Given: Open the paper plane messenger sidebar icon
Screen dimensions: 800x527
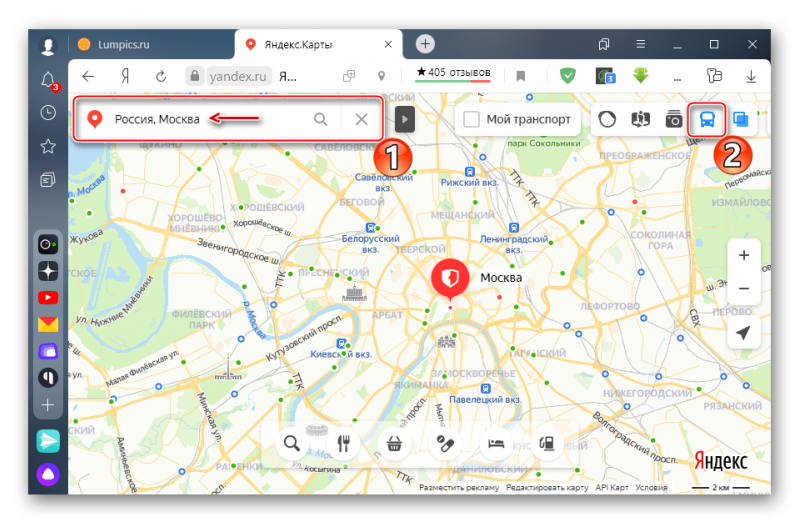Looking at the screenshot, I should click(48, 441).
